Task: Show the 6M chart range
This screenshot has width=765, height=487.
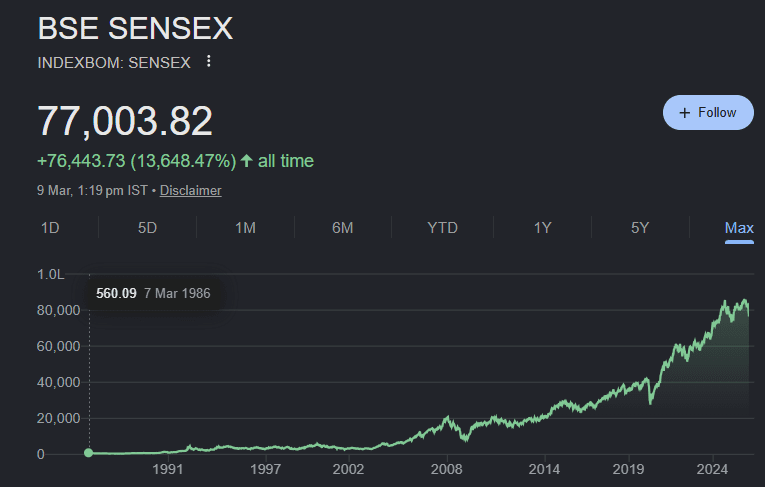Action: pos(343,228)
